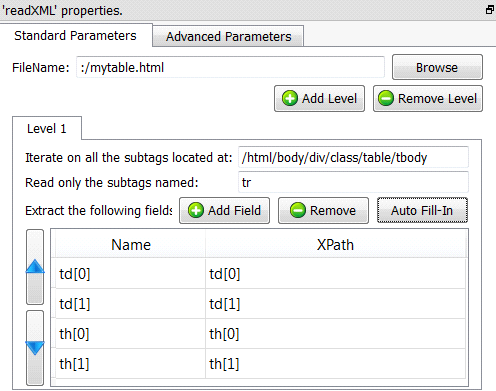
Task: Click the subtags named 'tr' field
Action: click(x=353, y=182)
